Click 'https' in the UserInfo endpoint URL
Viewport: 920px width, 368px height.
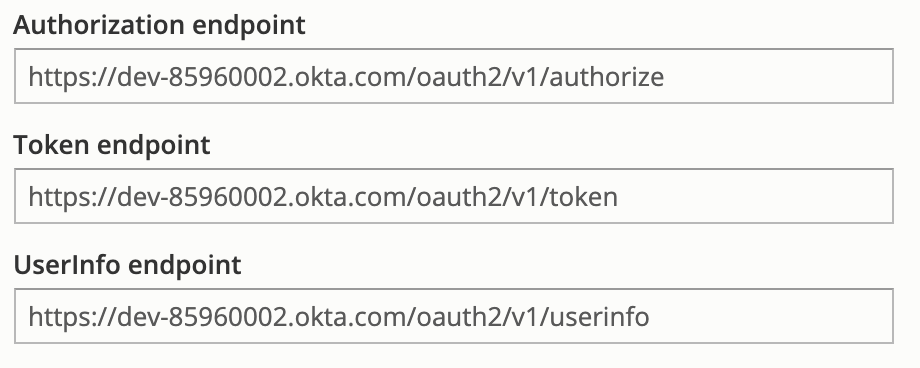click(x=61, y=316)
